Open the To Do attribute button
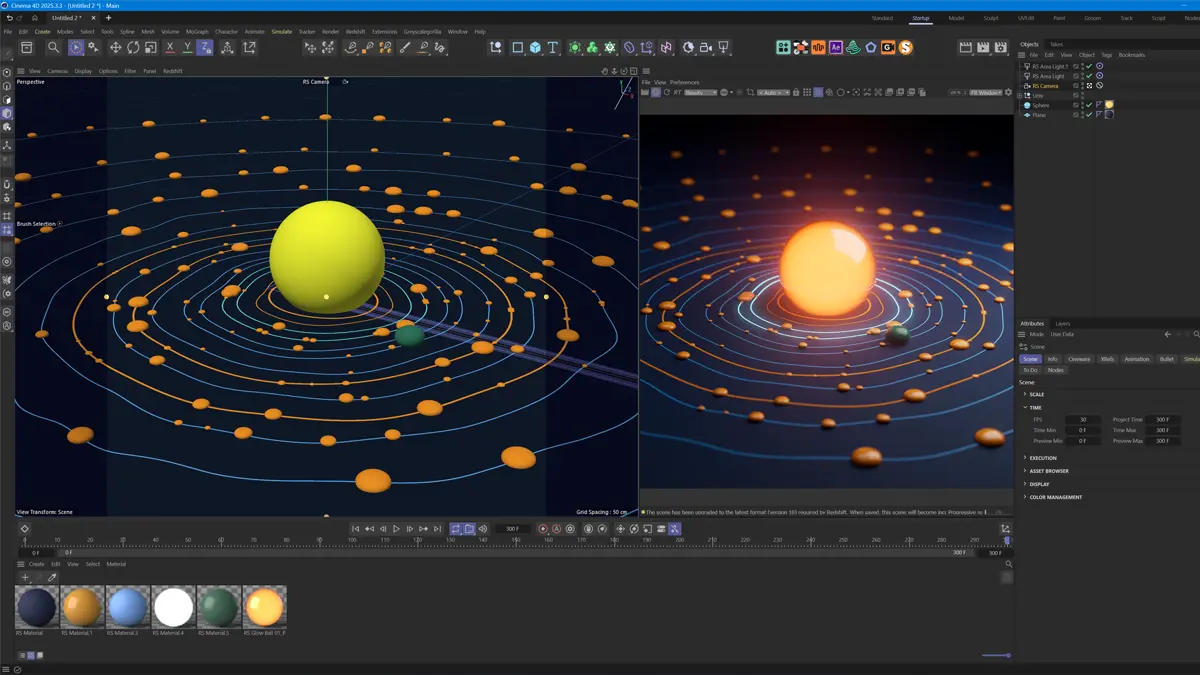The image size is (1200, 675). click(x=1030, y=370)
